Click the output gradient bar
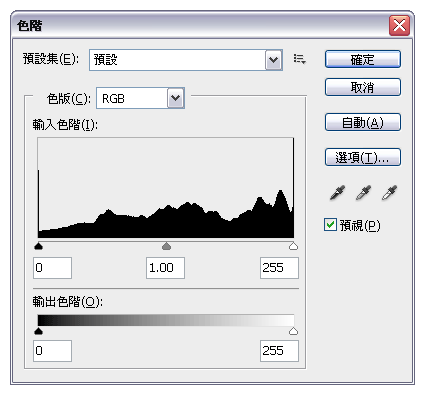 (x=166, y=320)
